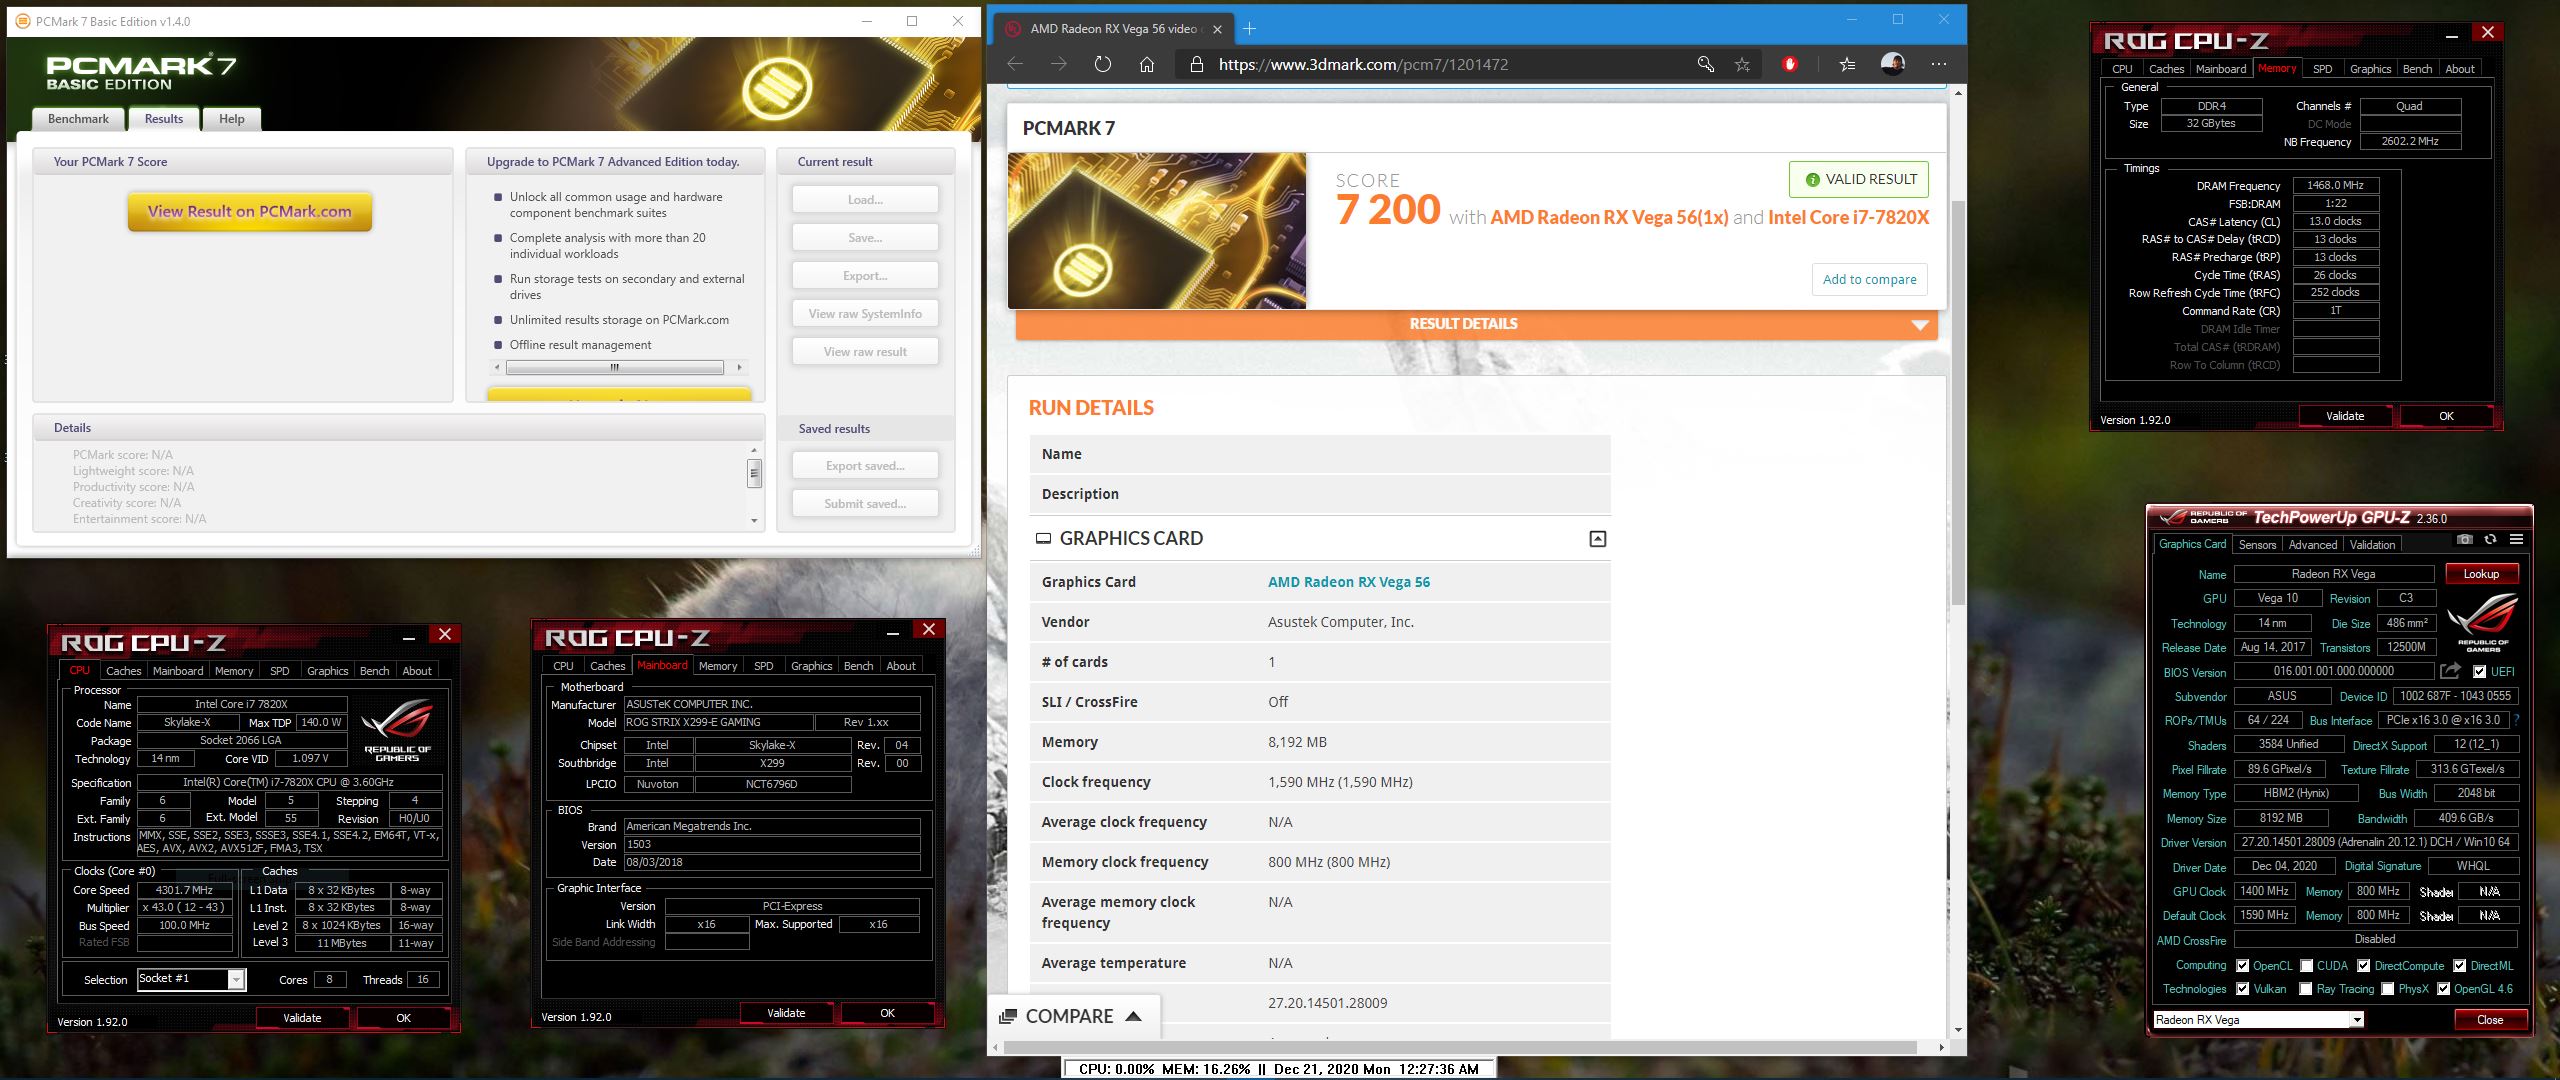2560x1080 pixels.
Task: Toggle the Ray Tracing checkbox in GPU-Z
Action: click(x=2305, y=989)
